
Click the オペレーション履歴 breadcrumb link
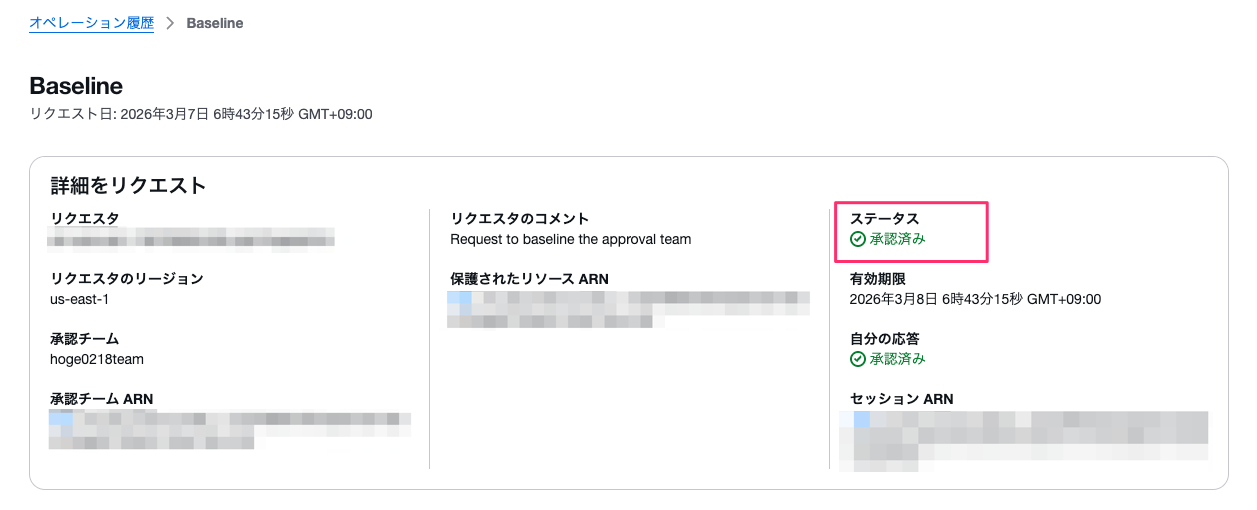point(91,22)
